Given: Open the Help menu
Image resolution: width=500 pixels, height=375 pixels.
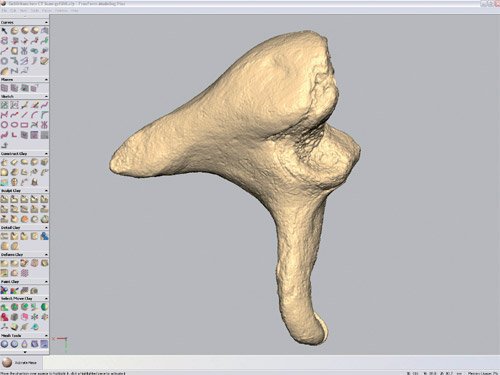Looking at the screenshot, I should coord(75,10).
